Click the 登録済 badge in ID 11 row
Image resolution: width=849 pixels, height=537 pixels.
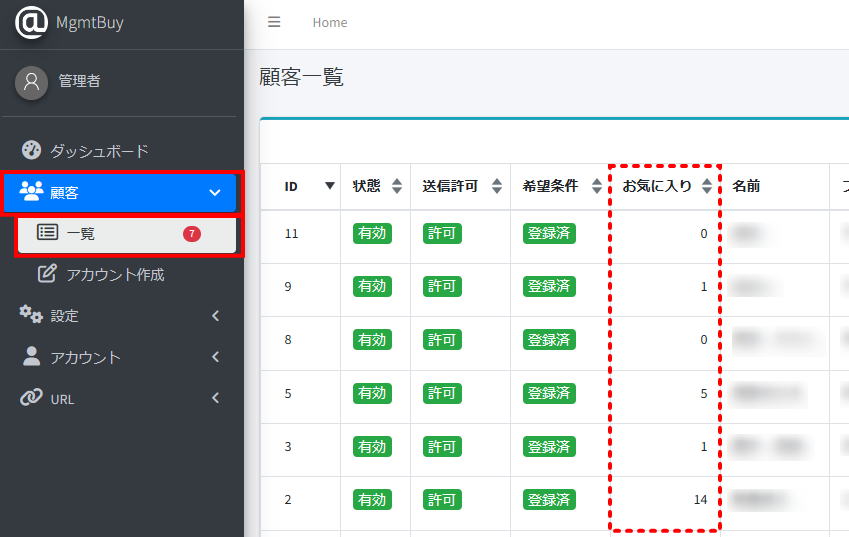point(549,233)
